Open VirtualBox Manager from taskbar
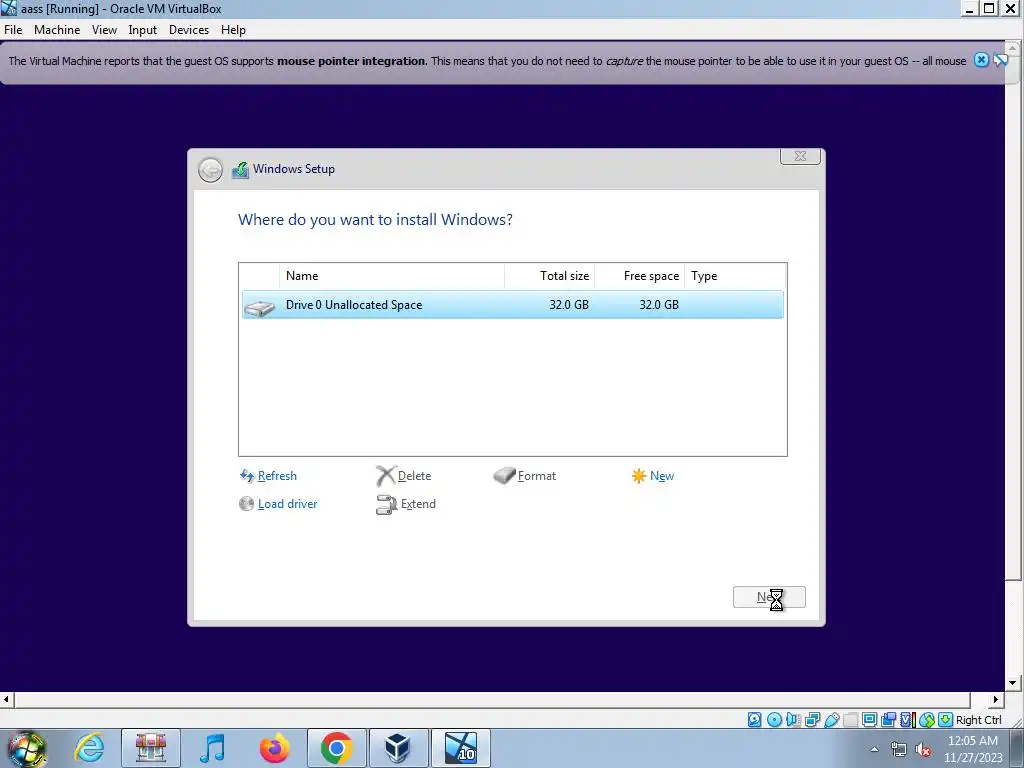This screenshot has width=1024, height=768. click(x=398, y=748)
